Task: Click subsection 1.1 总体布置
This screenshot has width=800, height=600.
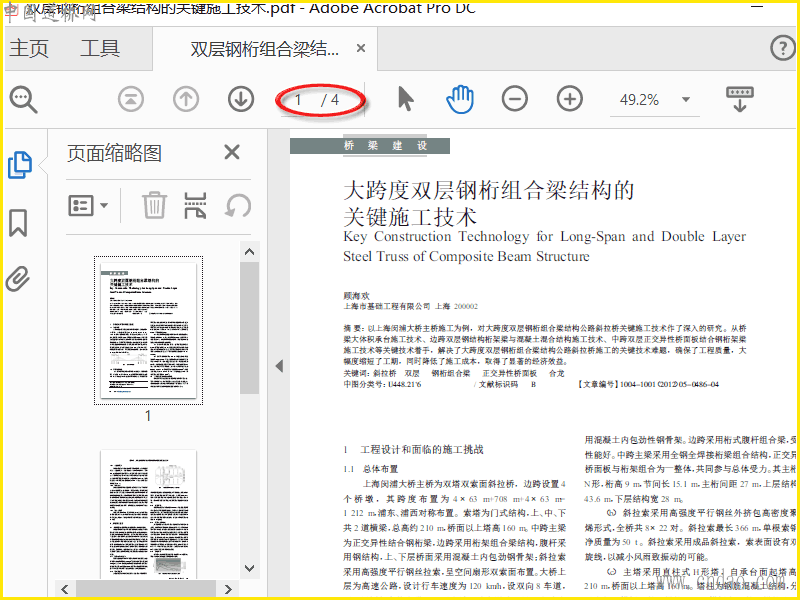Action: pos(370,469)
